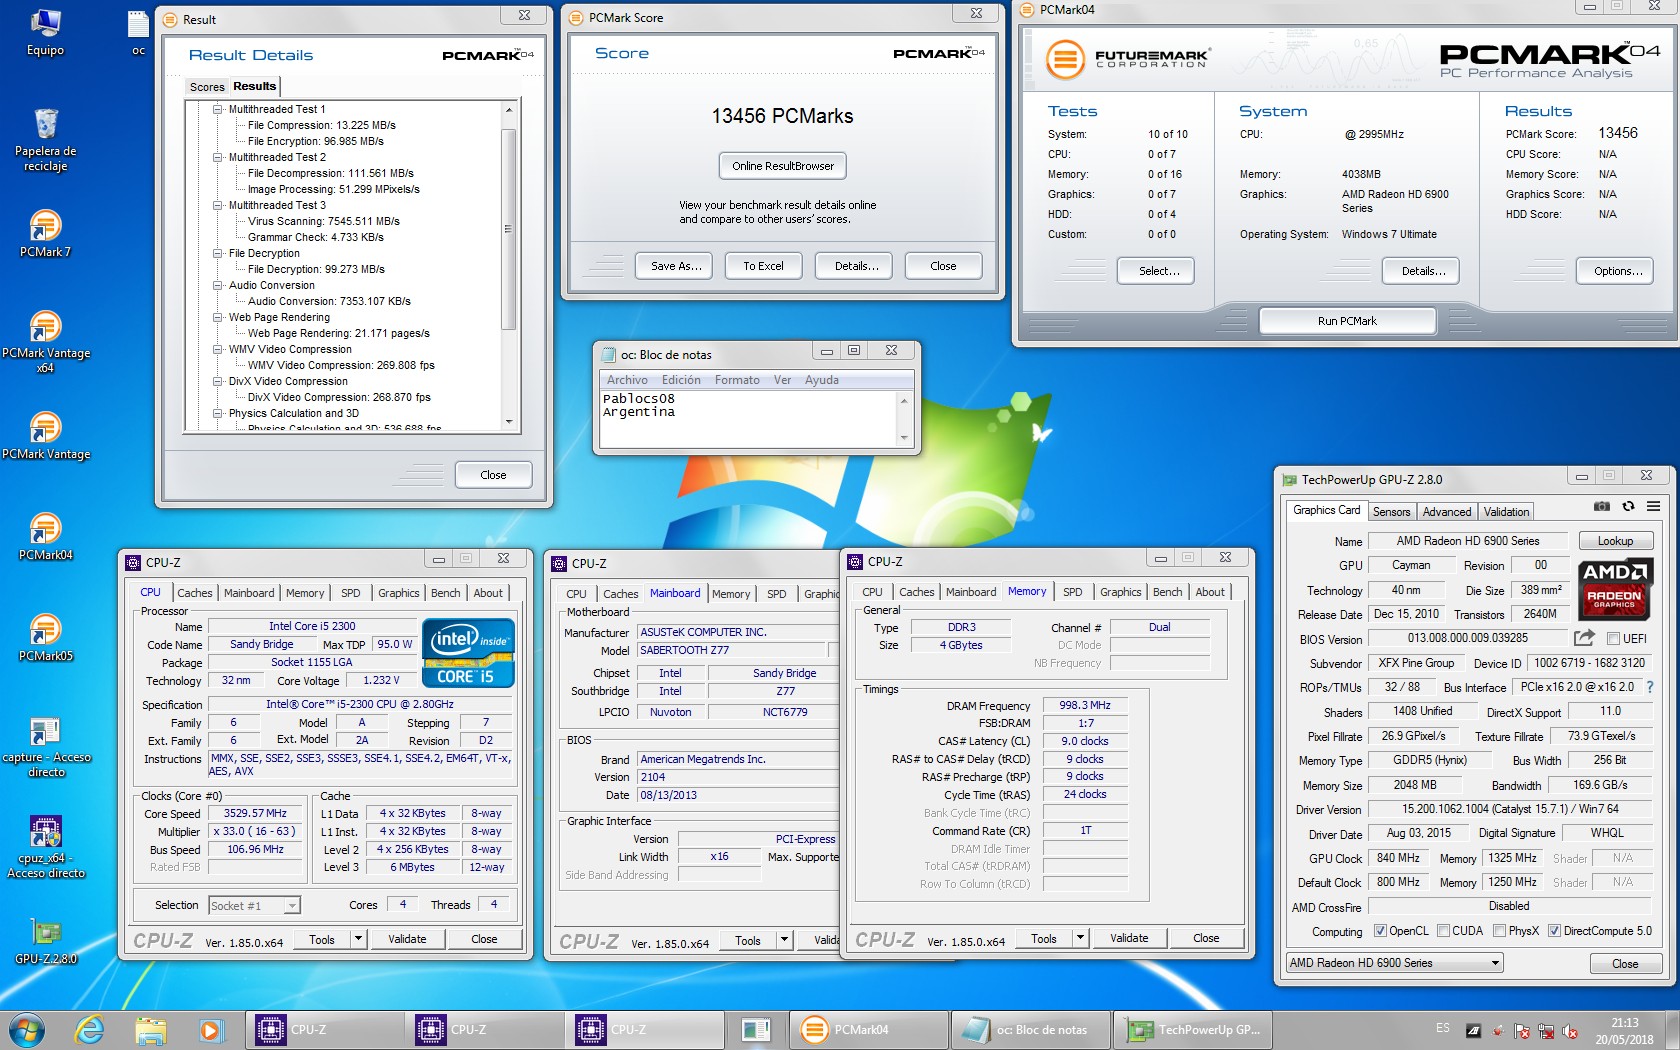Open the AMD Radeon HD 6900 Series GPU selector
Viewport: 1680px width, 1050px height.
click(1395, 963)
